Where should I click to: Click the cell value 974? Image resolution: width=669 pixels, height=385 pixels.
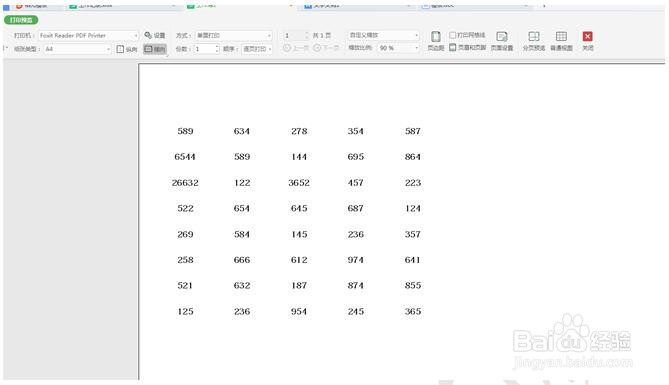[x=355, y=260]
